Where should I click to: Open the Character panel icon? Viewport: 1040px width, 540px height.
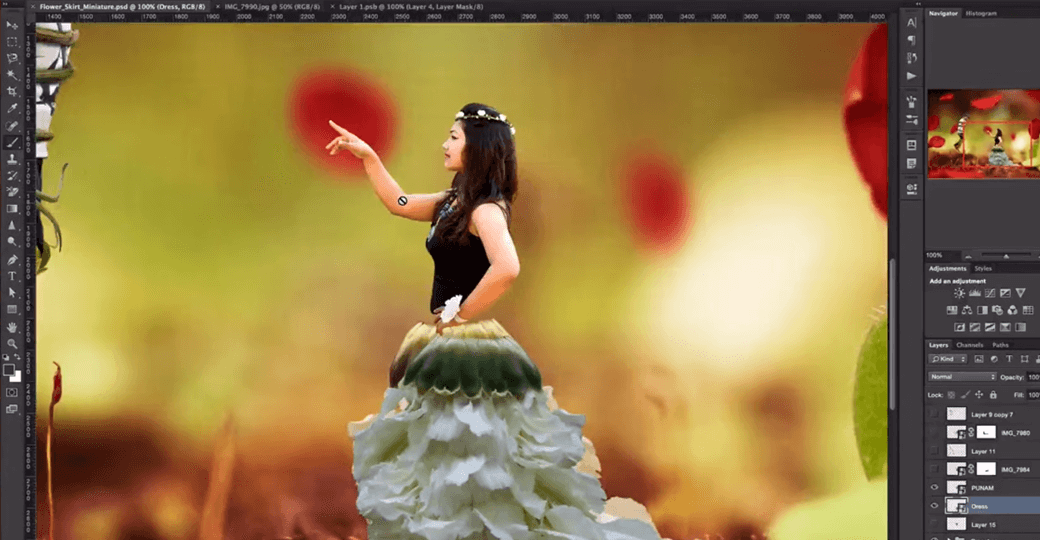(x=911, y=23)
